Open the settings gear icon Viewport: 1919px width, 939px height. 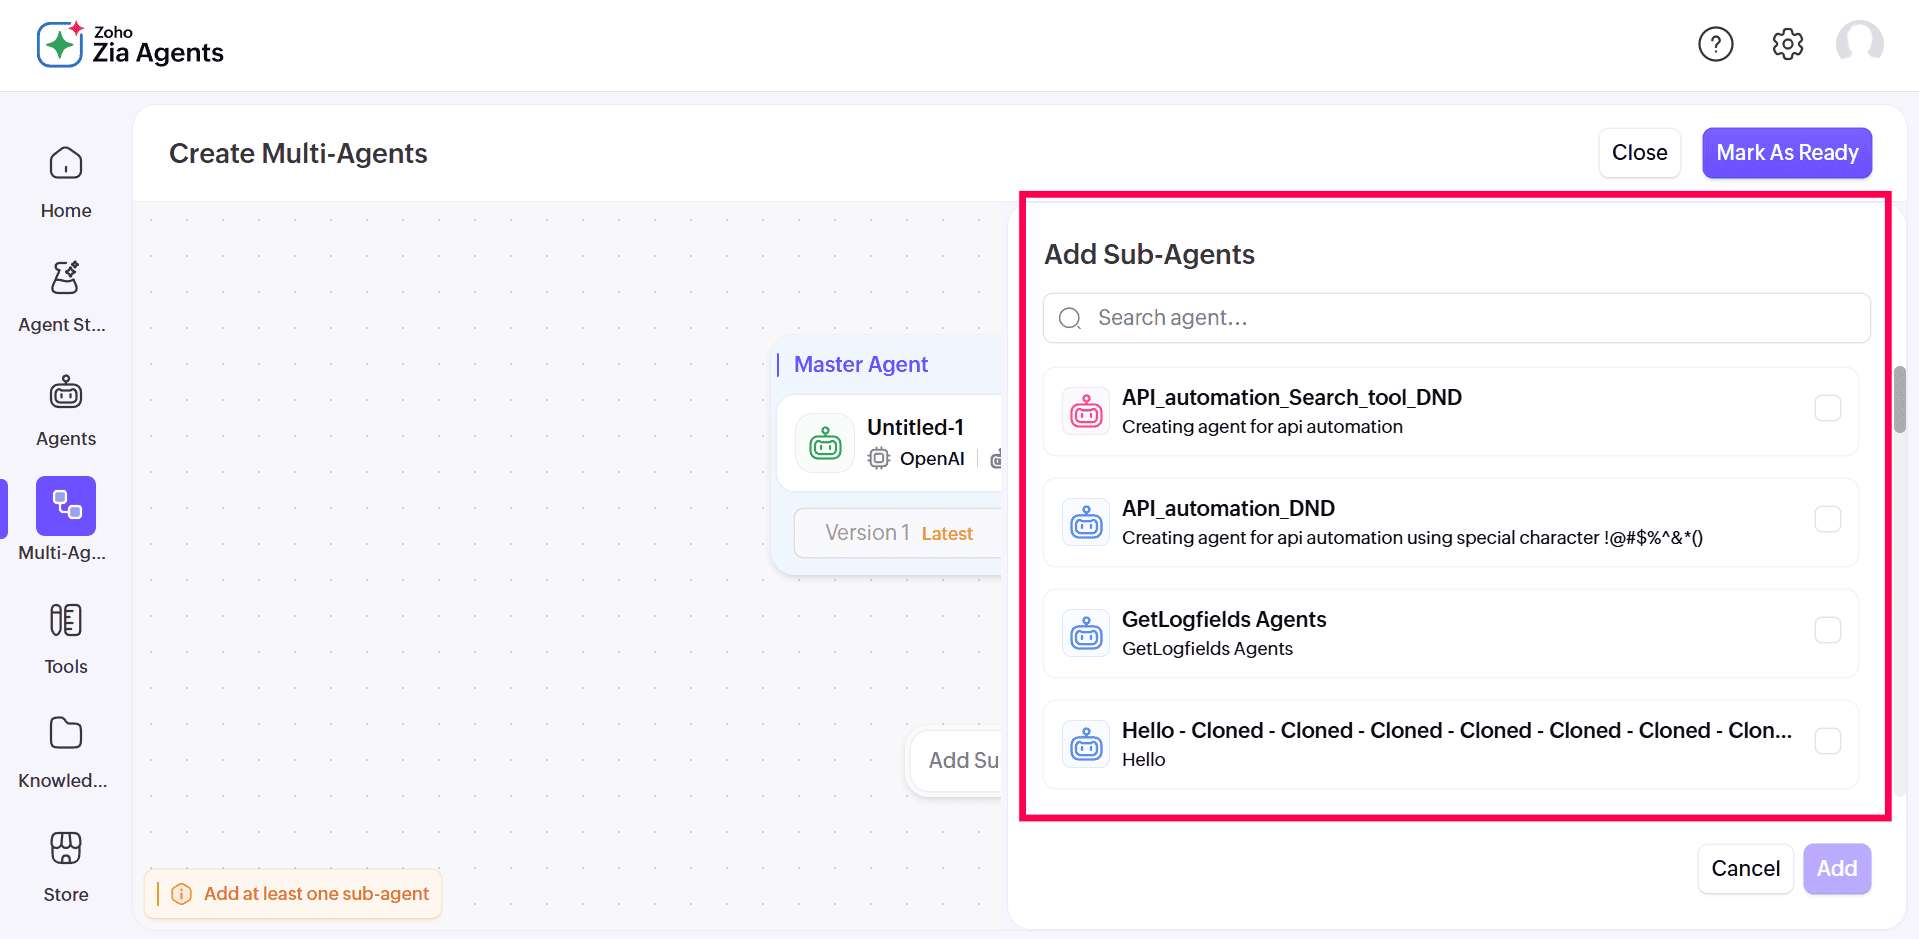(x=1788, y=44)
